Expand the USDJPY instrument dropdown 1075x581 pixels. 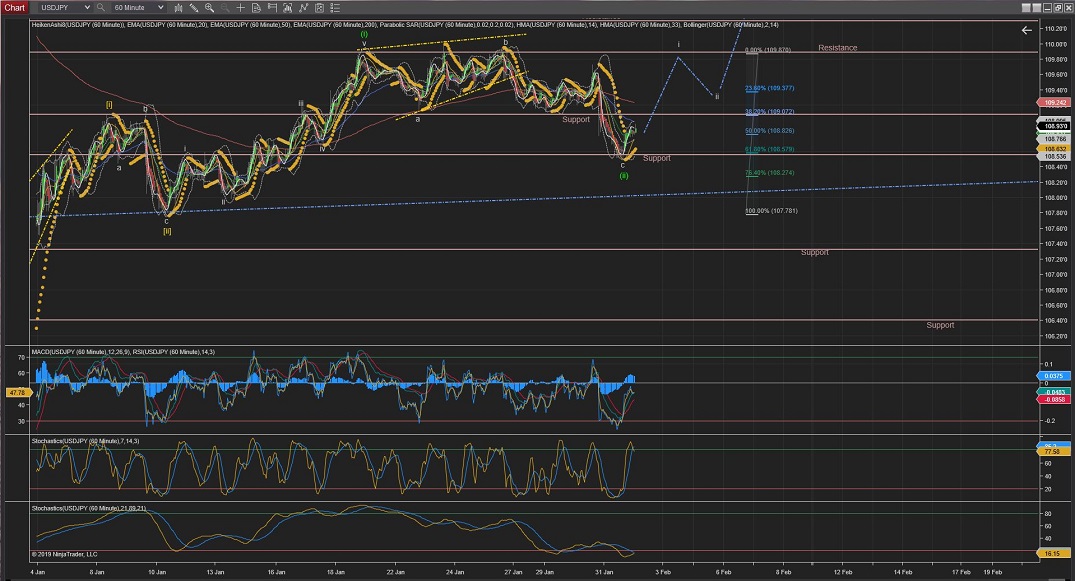[87, 7]
